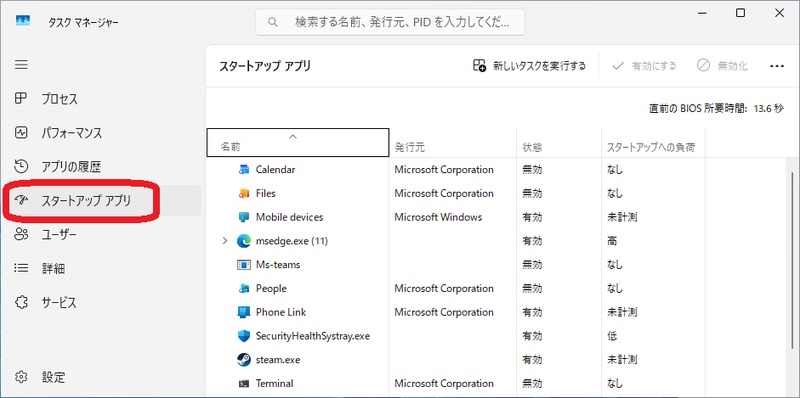The width and height of the screenshot is (800, 398).
Task: Select the Mobile devices row name
Action: (289, 217)
